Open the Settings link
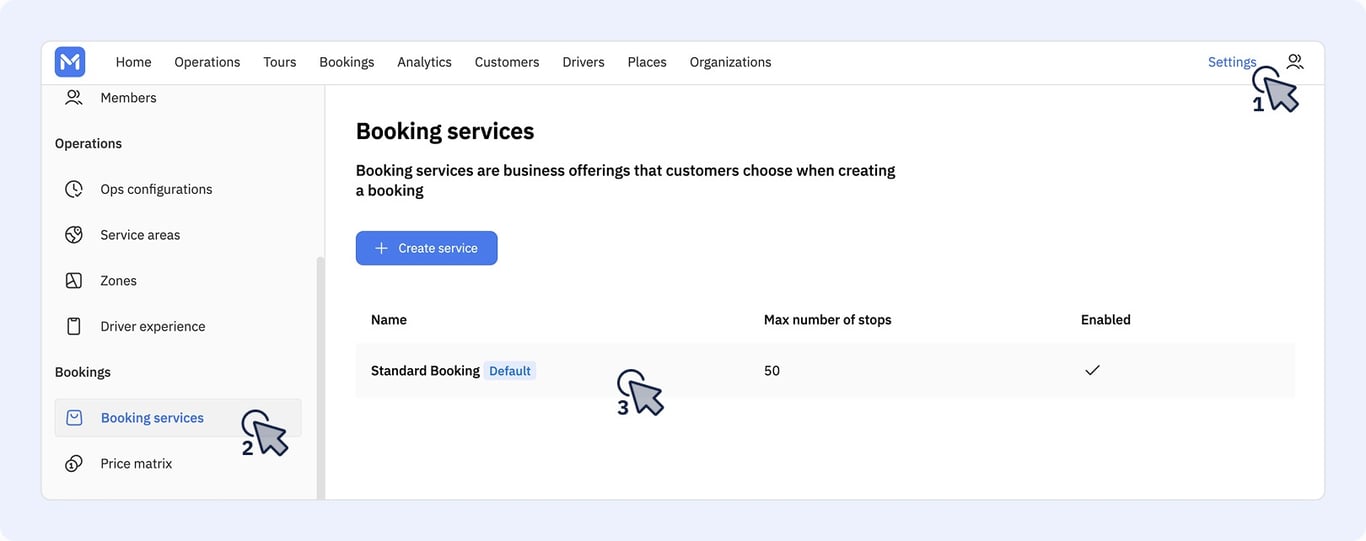The image size is (1366, 541). (1232, 62)
